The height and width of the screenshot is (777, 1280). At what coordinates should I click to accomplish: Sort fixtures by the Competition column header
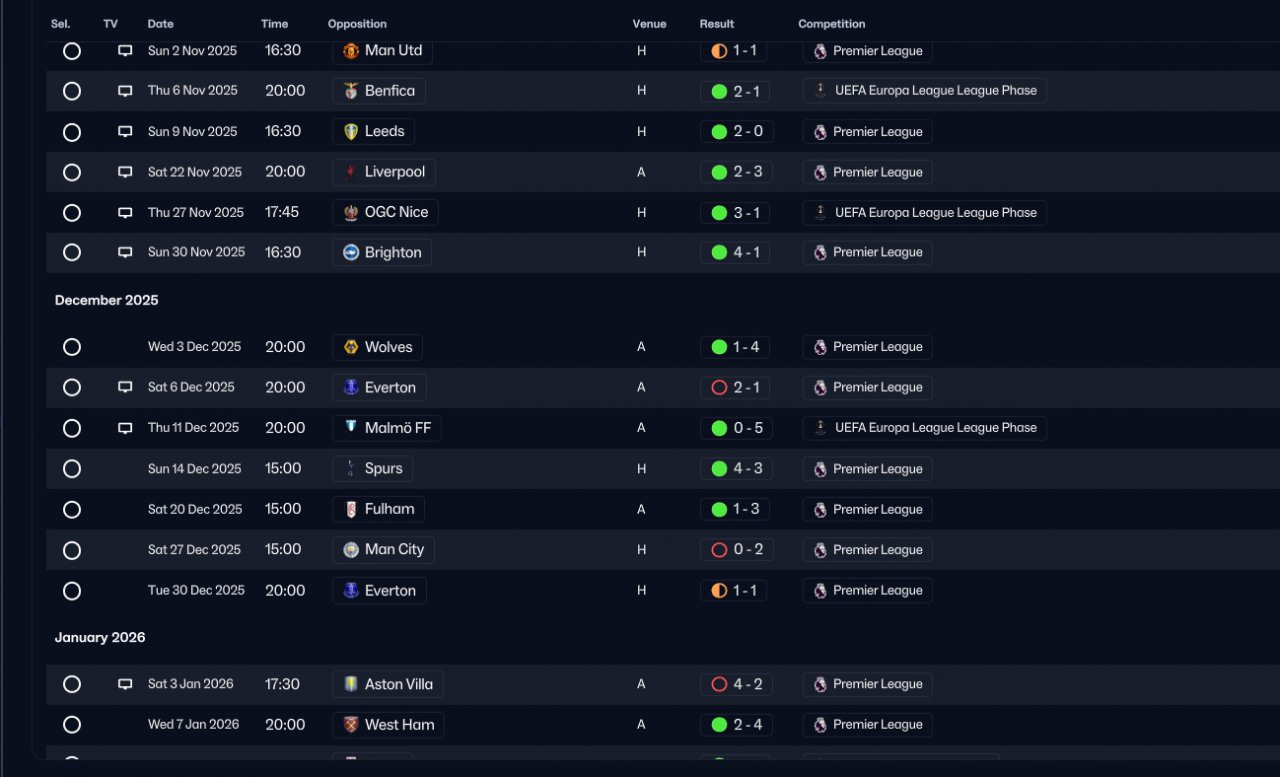point(832,24)
